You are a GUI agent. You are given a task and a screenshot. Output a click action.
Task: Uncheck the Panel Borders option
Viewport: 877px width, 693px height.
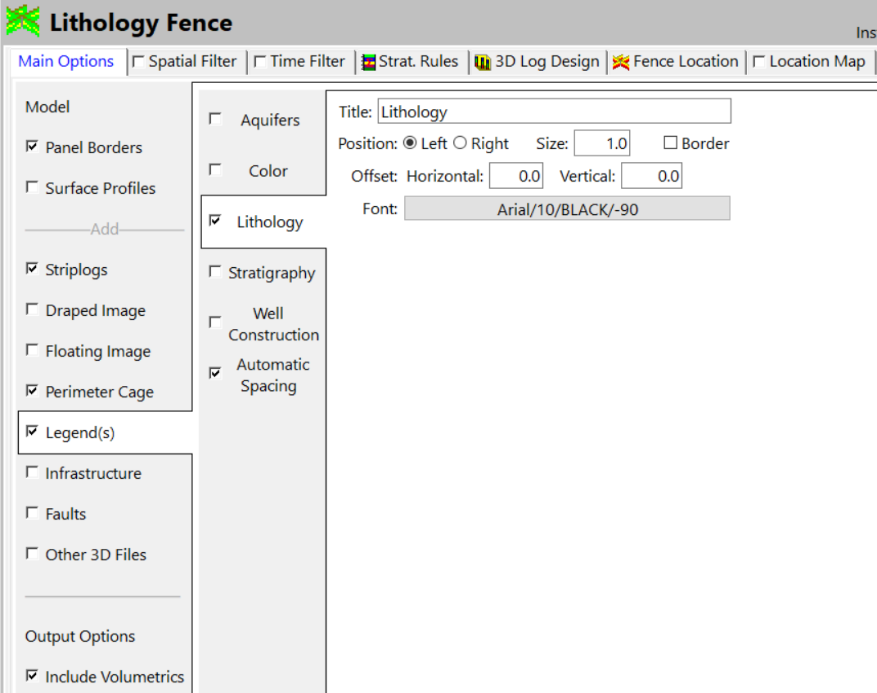(32, 147)
